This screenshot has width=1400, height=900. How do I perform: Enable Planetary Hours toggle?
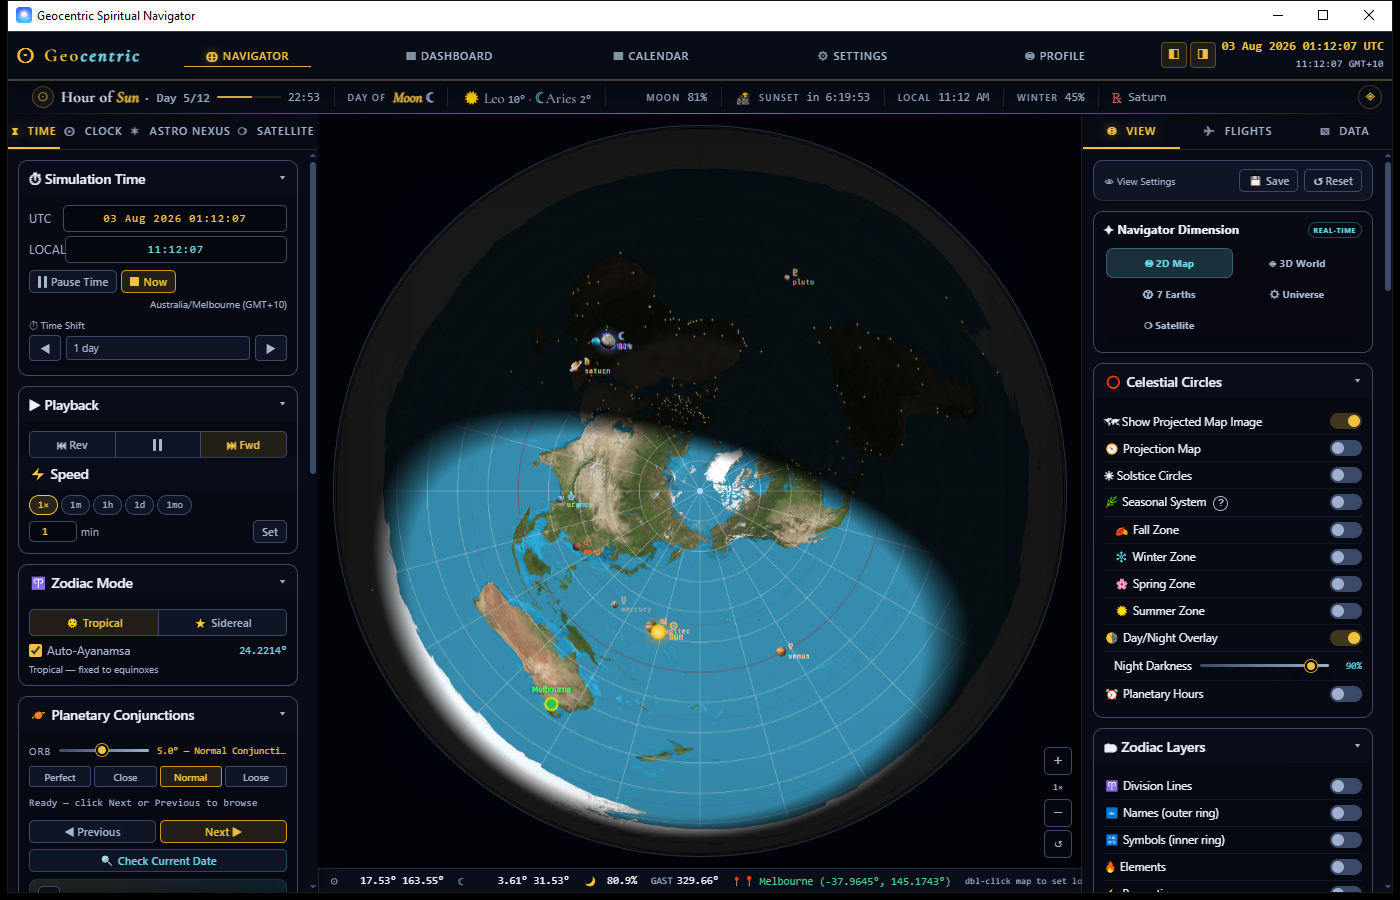click(x=1346, y=694)
